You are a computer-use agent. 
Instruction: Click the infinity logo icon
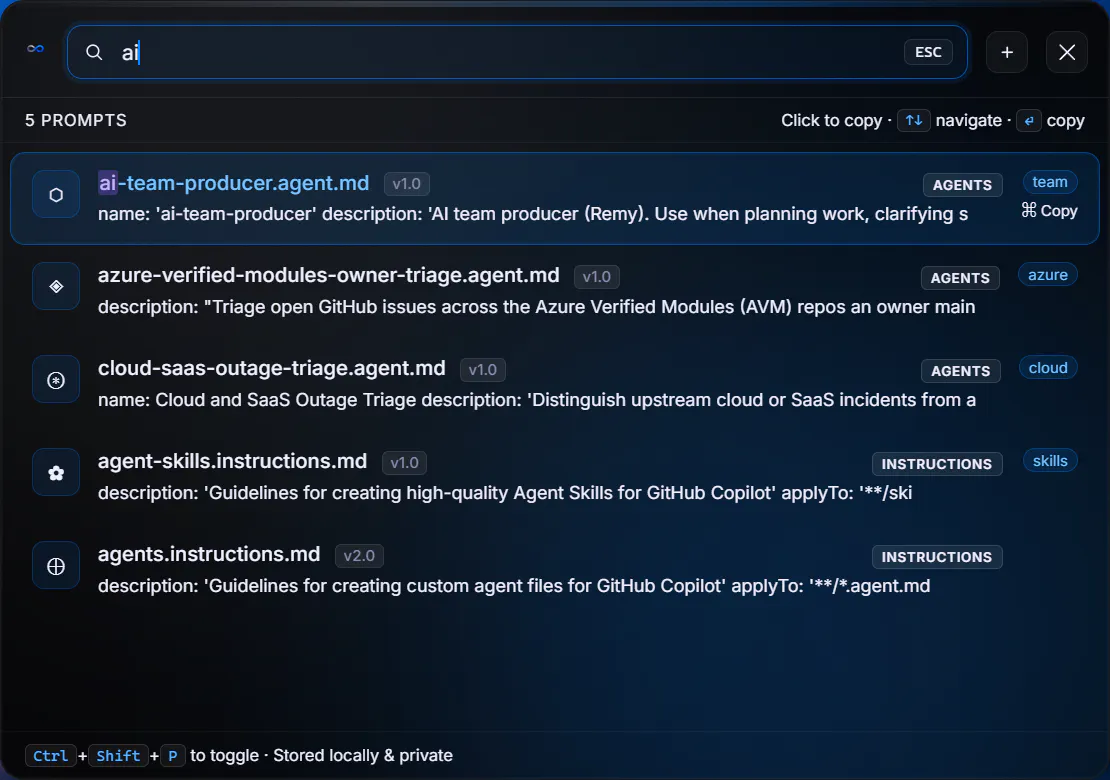(35, 49)
